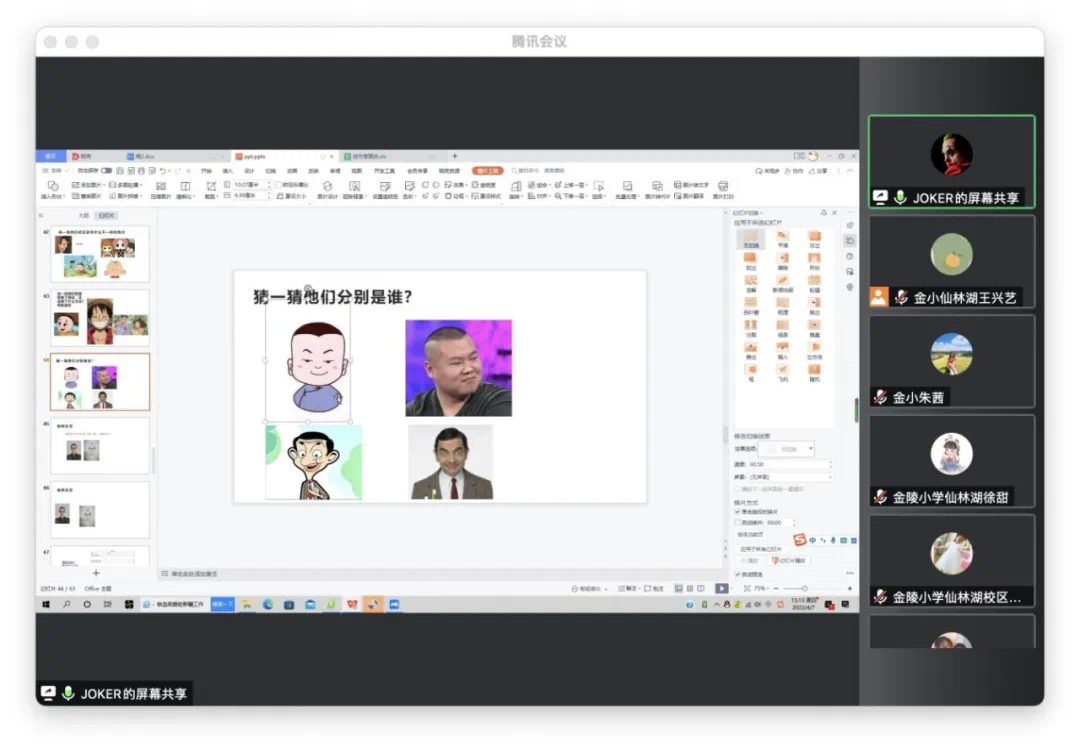Choose the 擦除 transition effect
Screen dimensions: 1080x750
tap(782, 260)
